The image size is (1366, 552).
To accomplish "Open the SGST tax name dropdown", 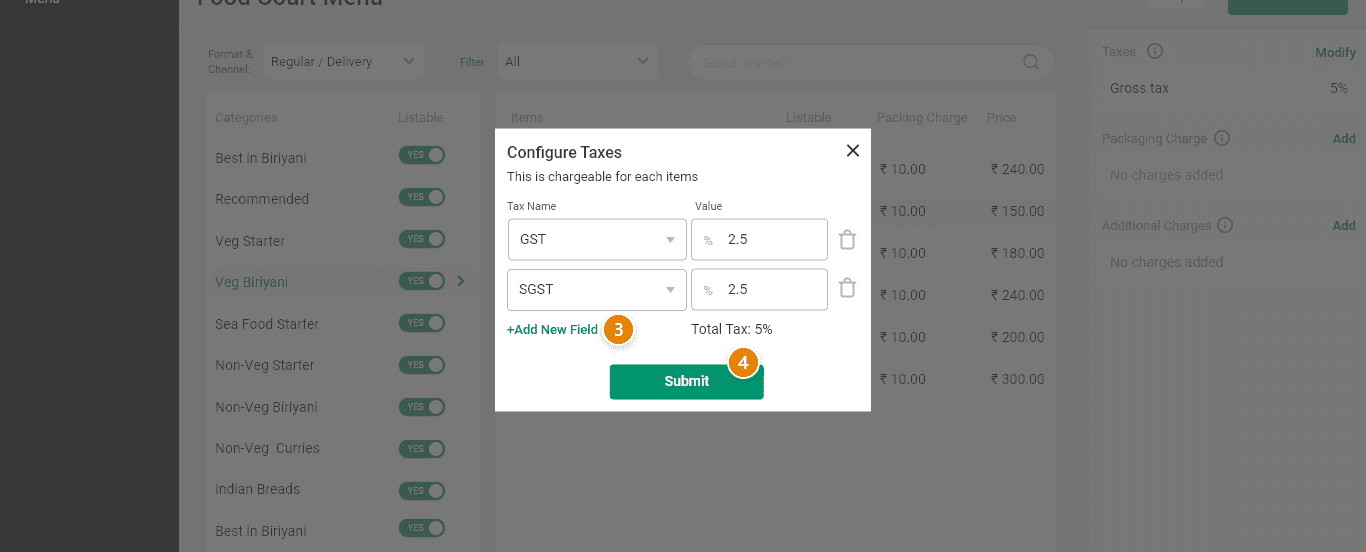I will click(596, 290).
